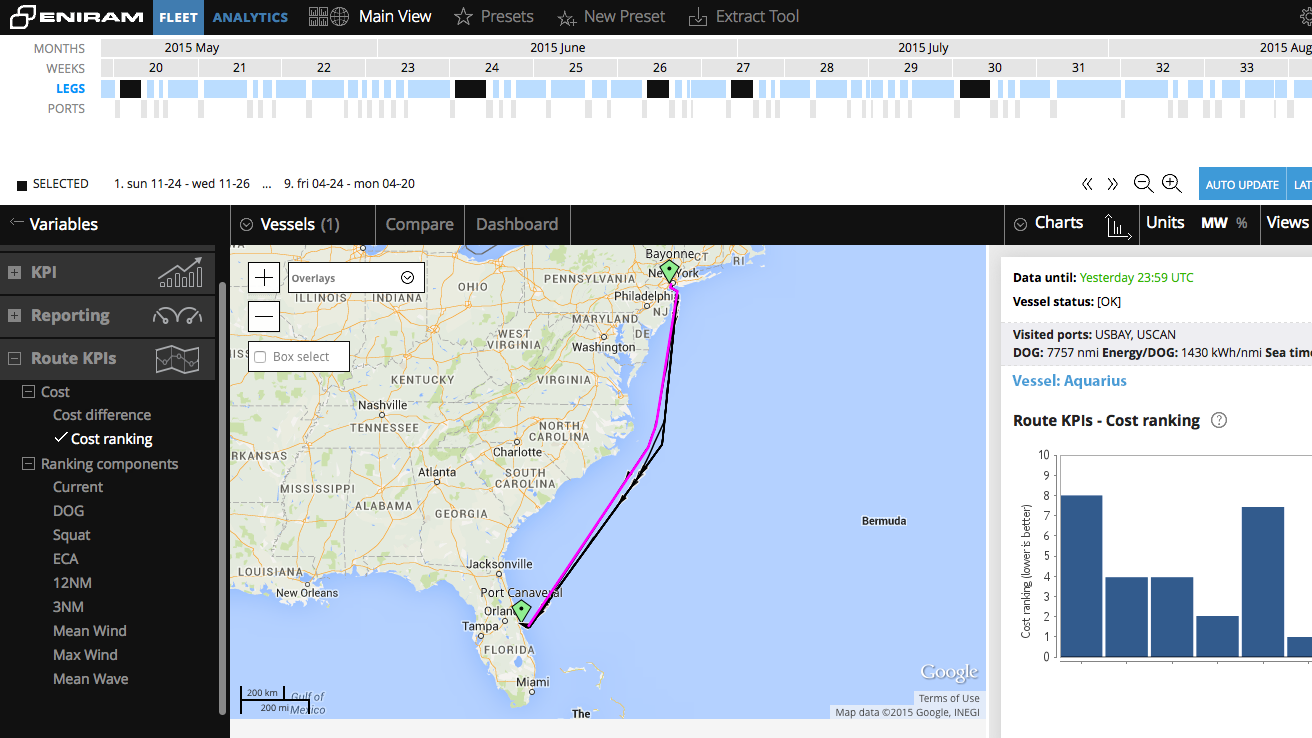The image size is (1312, 738).
Task: Open the Vessel: Aquarius link
Action: [x=1070, y=380]
